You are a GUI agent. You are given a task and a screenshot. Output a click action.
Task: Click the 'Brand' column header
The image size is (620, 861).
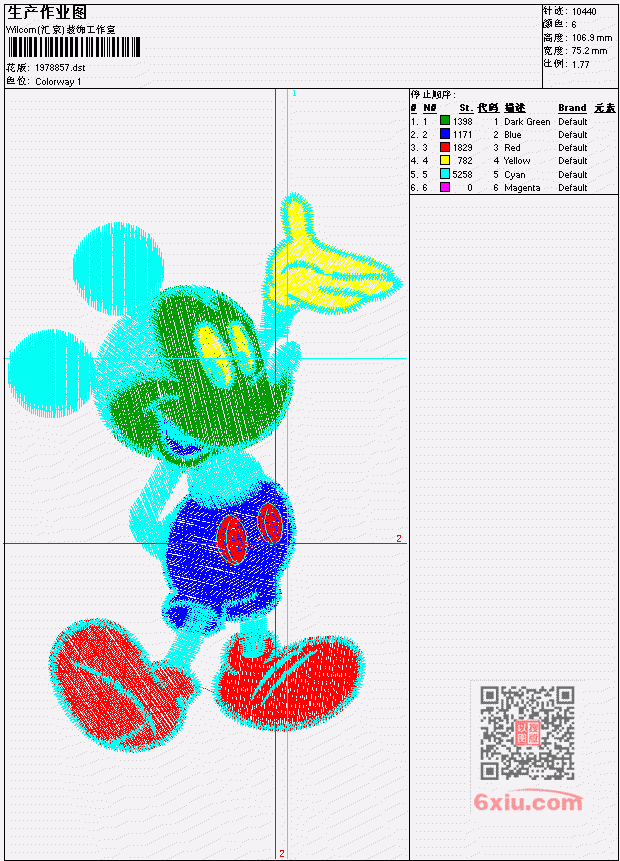pos(572,108)
